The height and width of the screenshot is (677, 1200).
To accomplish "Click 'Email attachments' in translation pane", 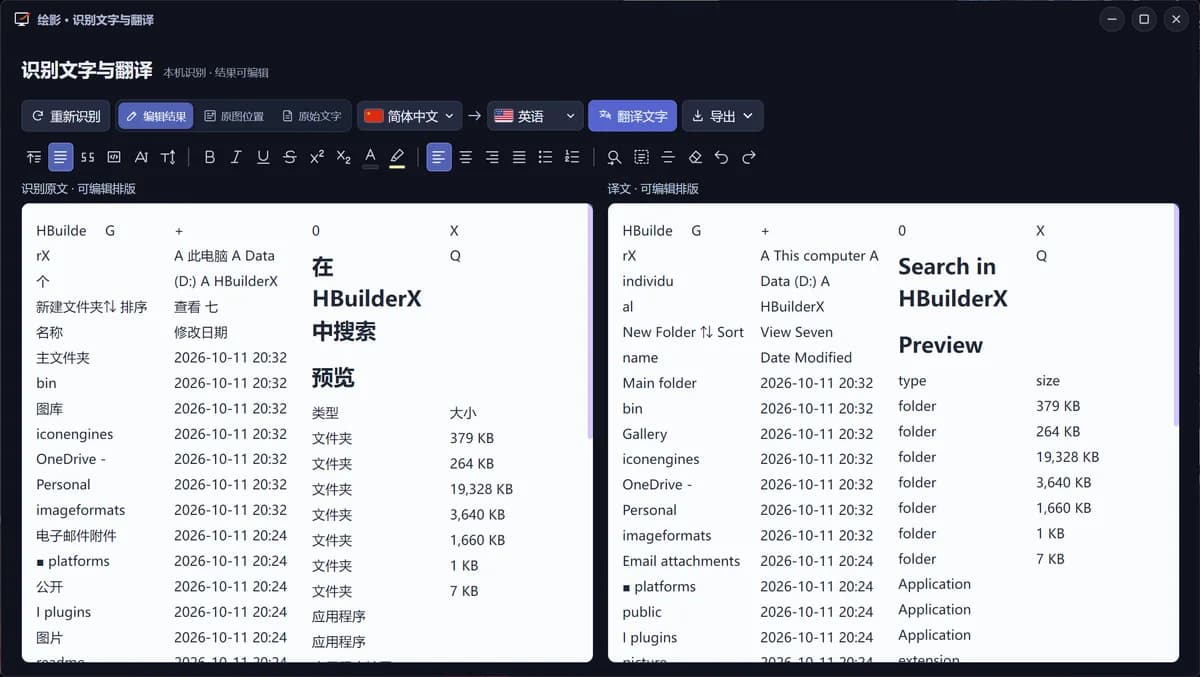I will pyautogui.click(x=681, y=561).
